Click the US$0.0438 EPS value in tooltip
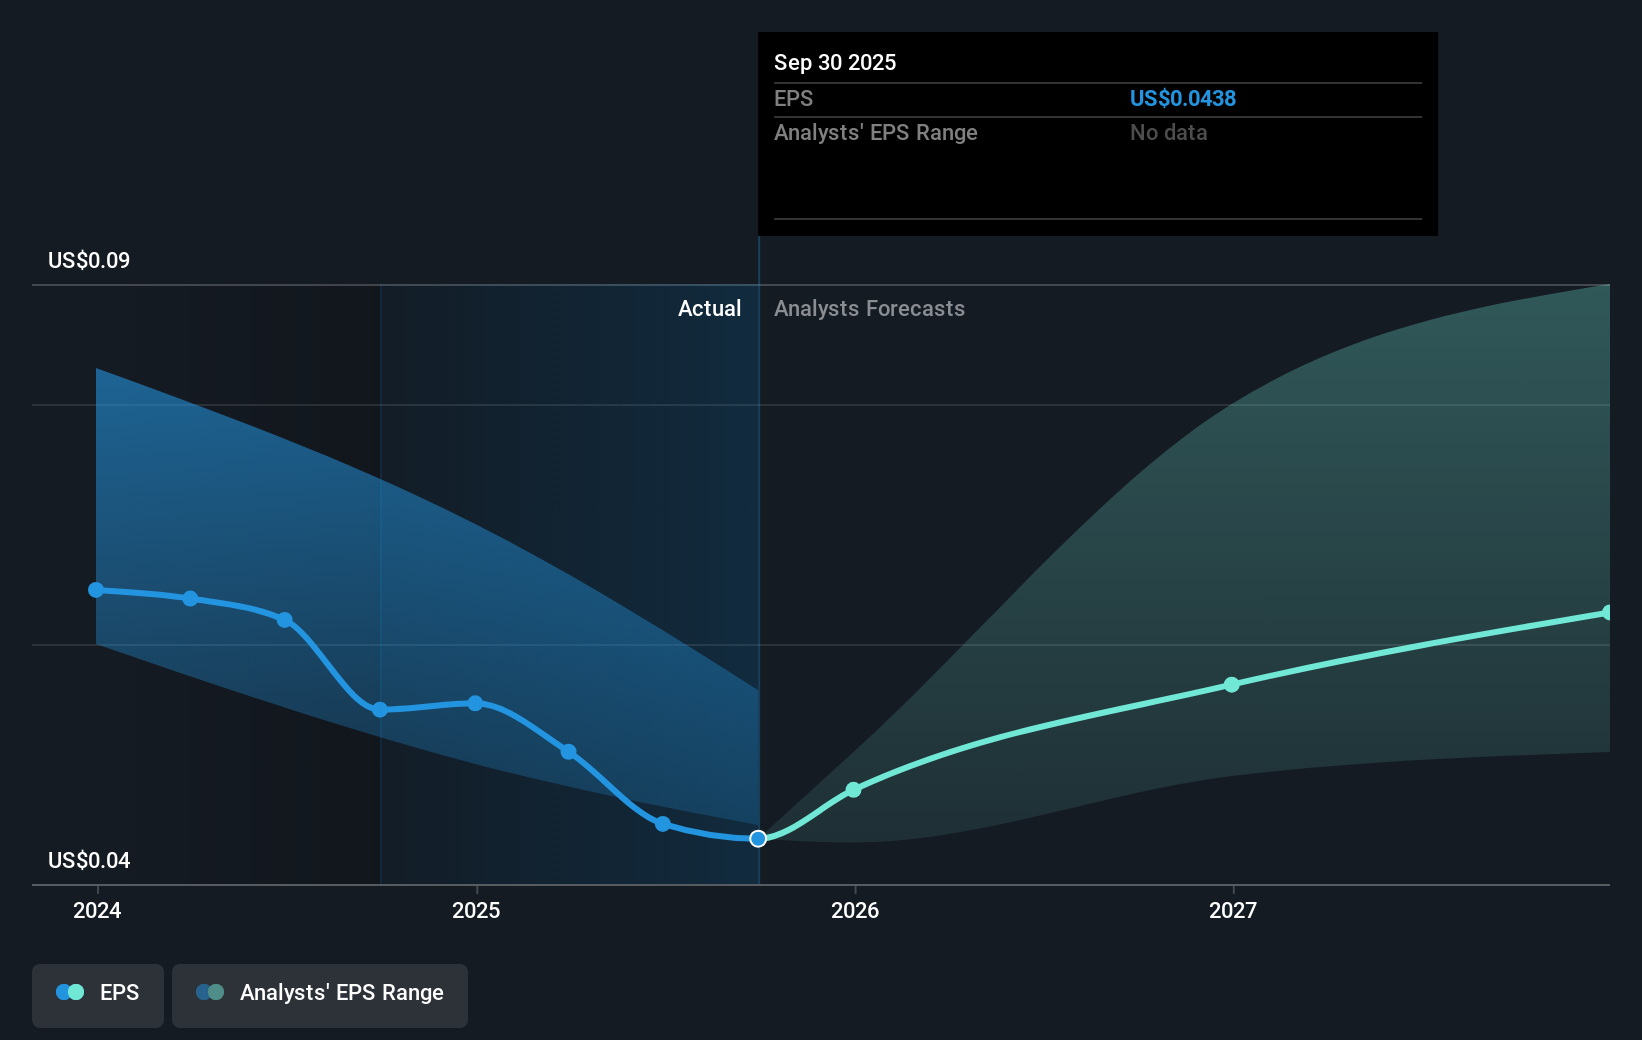The height and width of the screenshot is (1040, 1642). point(1183,98)
